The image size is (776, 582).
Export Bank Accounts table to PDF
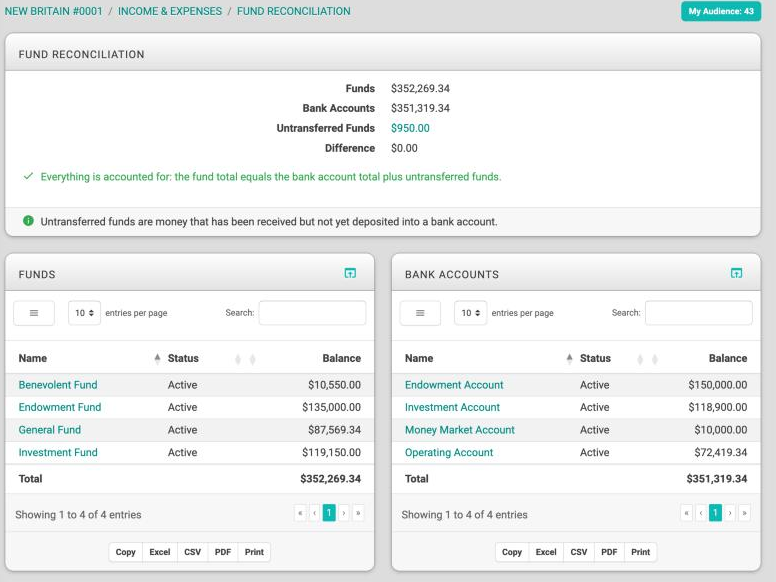coord(609,552)
